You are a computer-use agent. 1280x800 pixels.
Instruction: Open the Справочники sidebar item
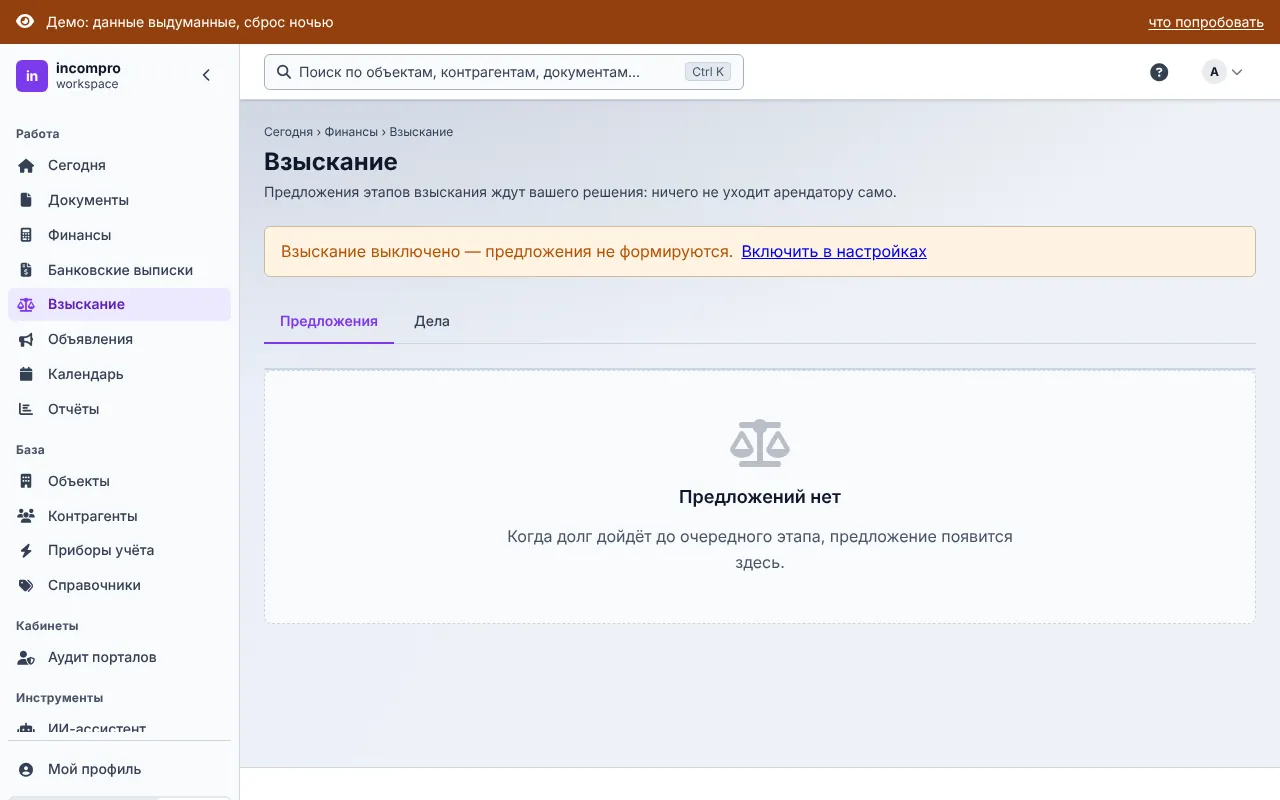pos(119,585)
